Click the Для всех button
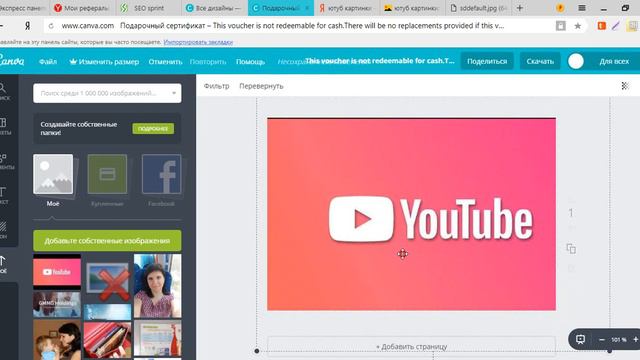The height and width of the screenshot is (360, 640). [x=614, y=61]
